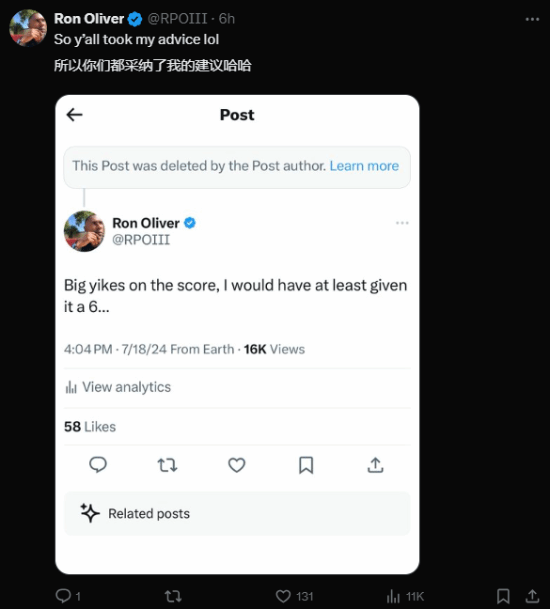550x609 pixels.
Task: Like the tweet showing 131 likes
Action: tap(294, 596)
